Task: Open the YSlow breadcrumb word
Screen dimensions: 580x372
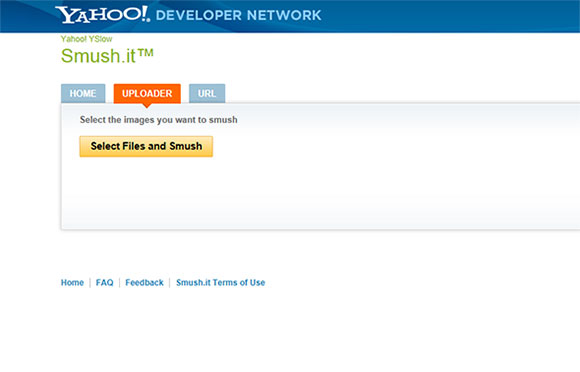Action: [x=100, y=39]
